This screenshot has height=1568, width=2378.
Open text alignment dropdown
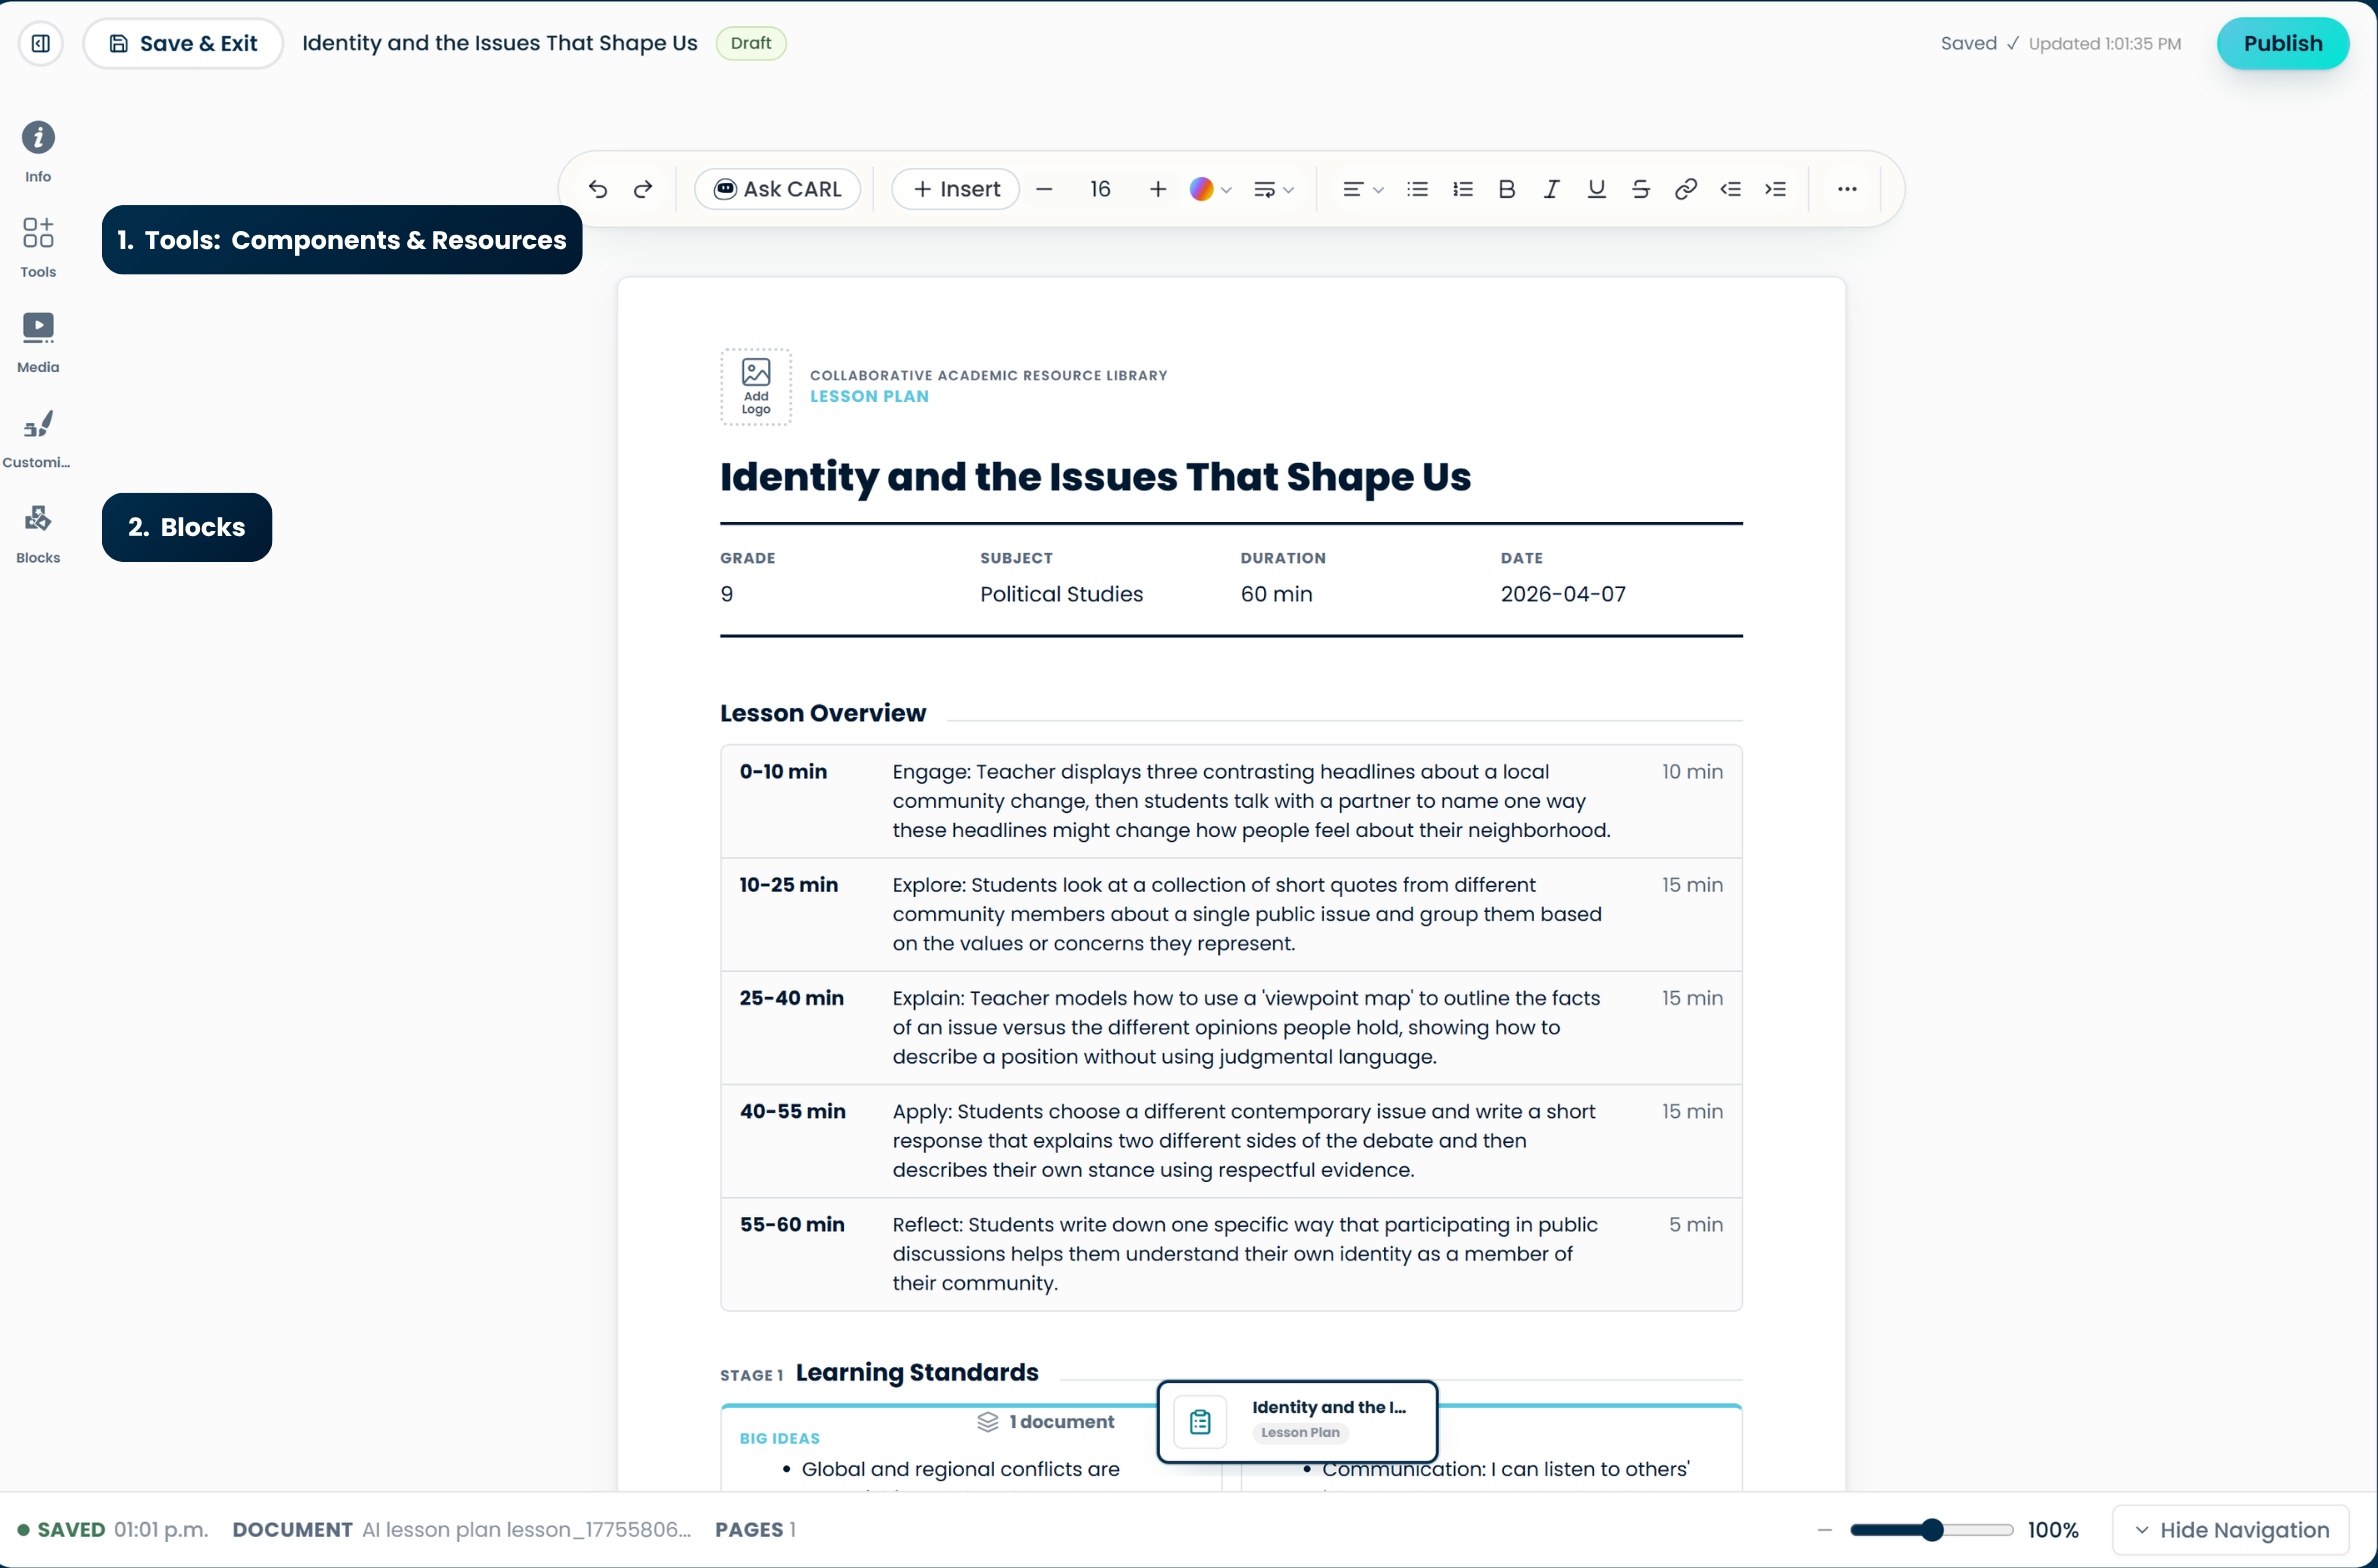pyautogui.click(x=1362, y=189)
